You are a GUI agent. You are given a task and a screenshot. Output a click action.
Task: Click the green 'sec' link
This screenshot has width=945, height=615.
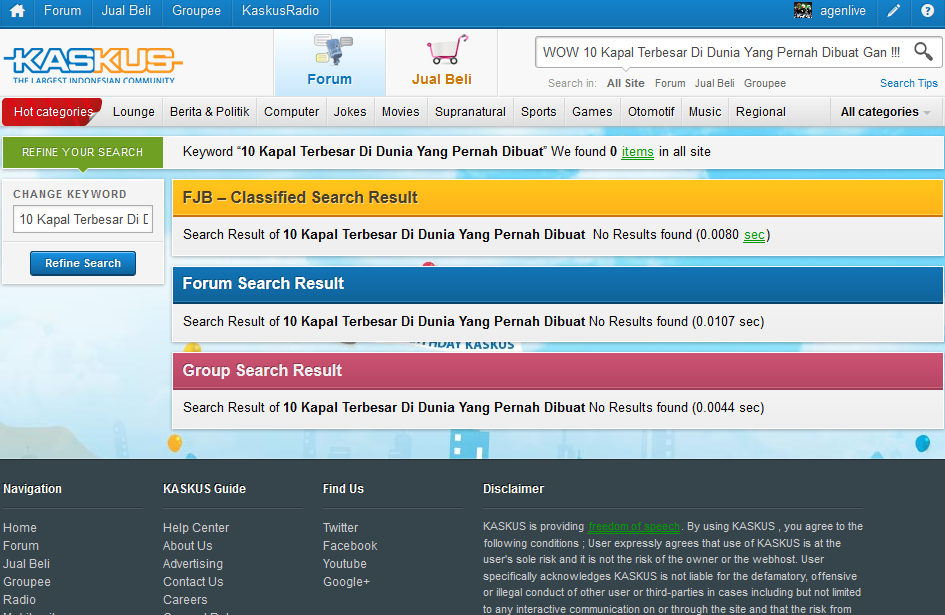click(x=754, y=235)
